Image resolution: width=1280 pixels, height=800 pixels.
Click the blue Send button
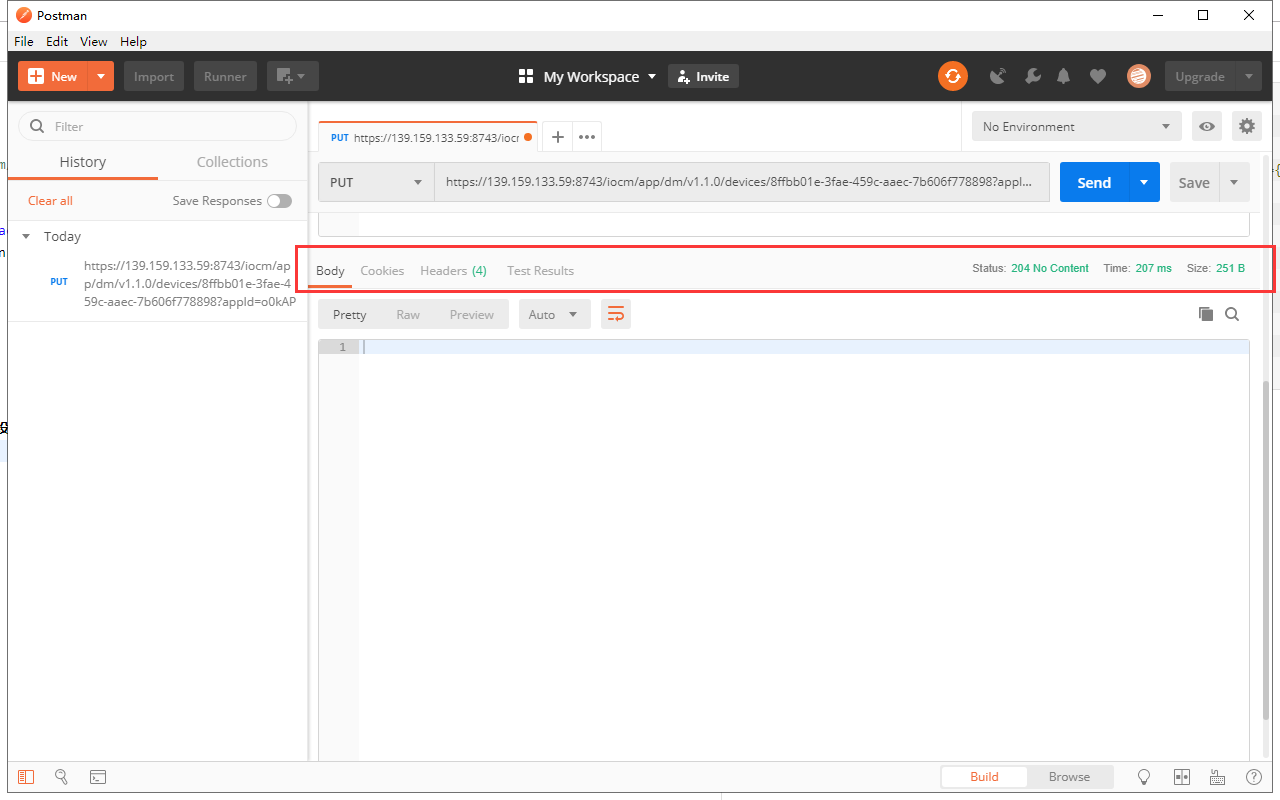click(x=1094, y=182)
